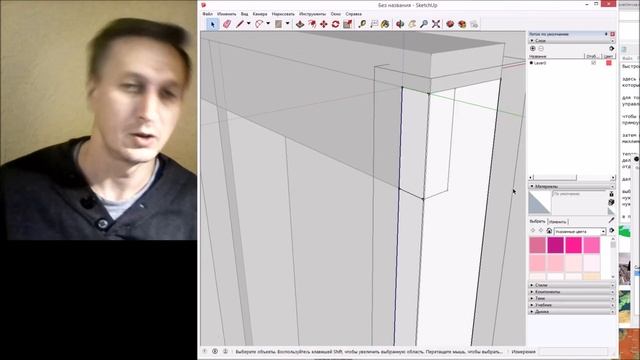Expand the Тени panel
640x360 pixels.
click(x=571, y=298)
